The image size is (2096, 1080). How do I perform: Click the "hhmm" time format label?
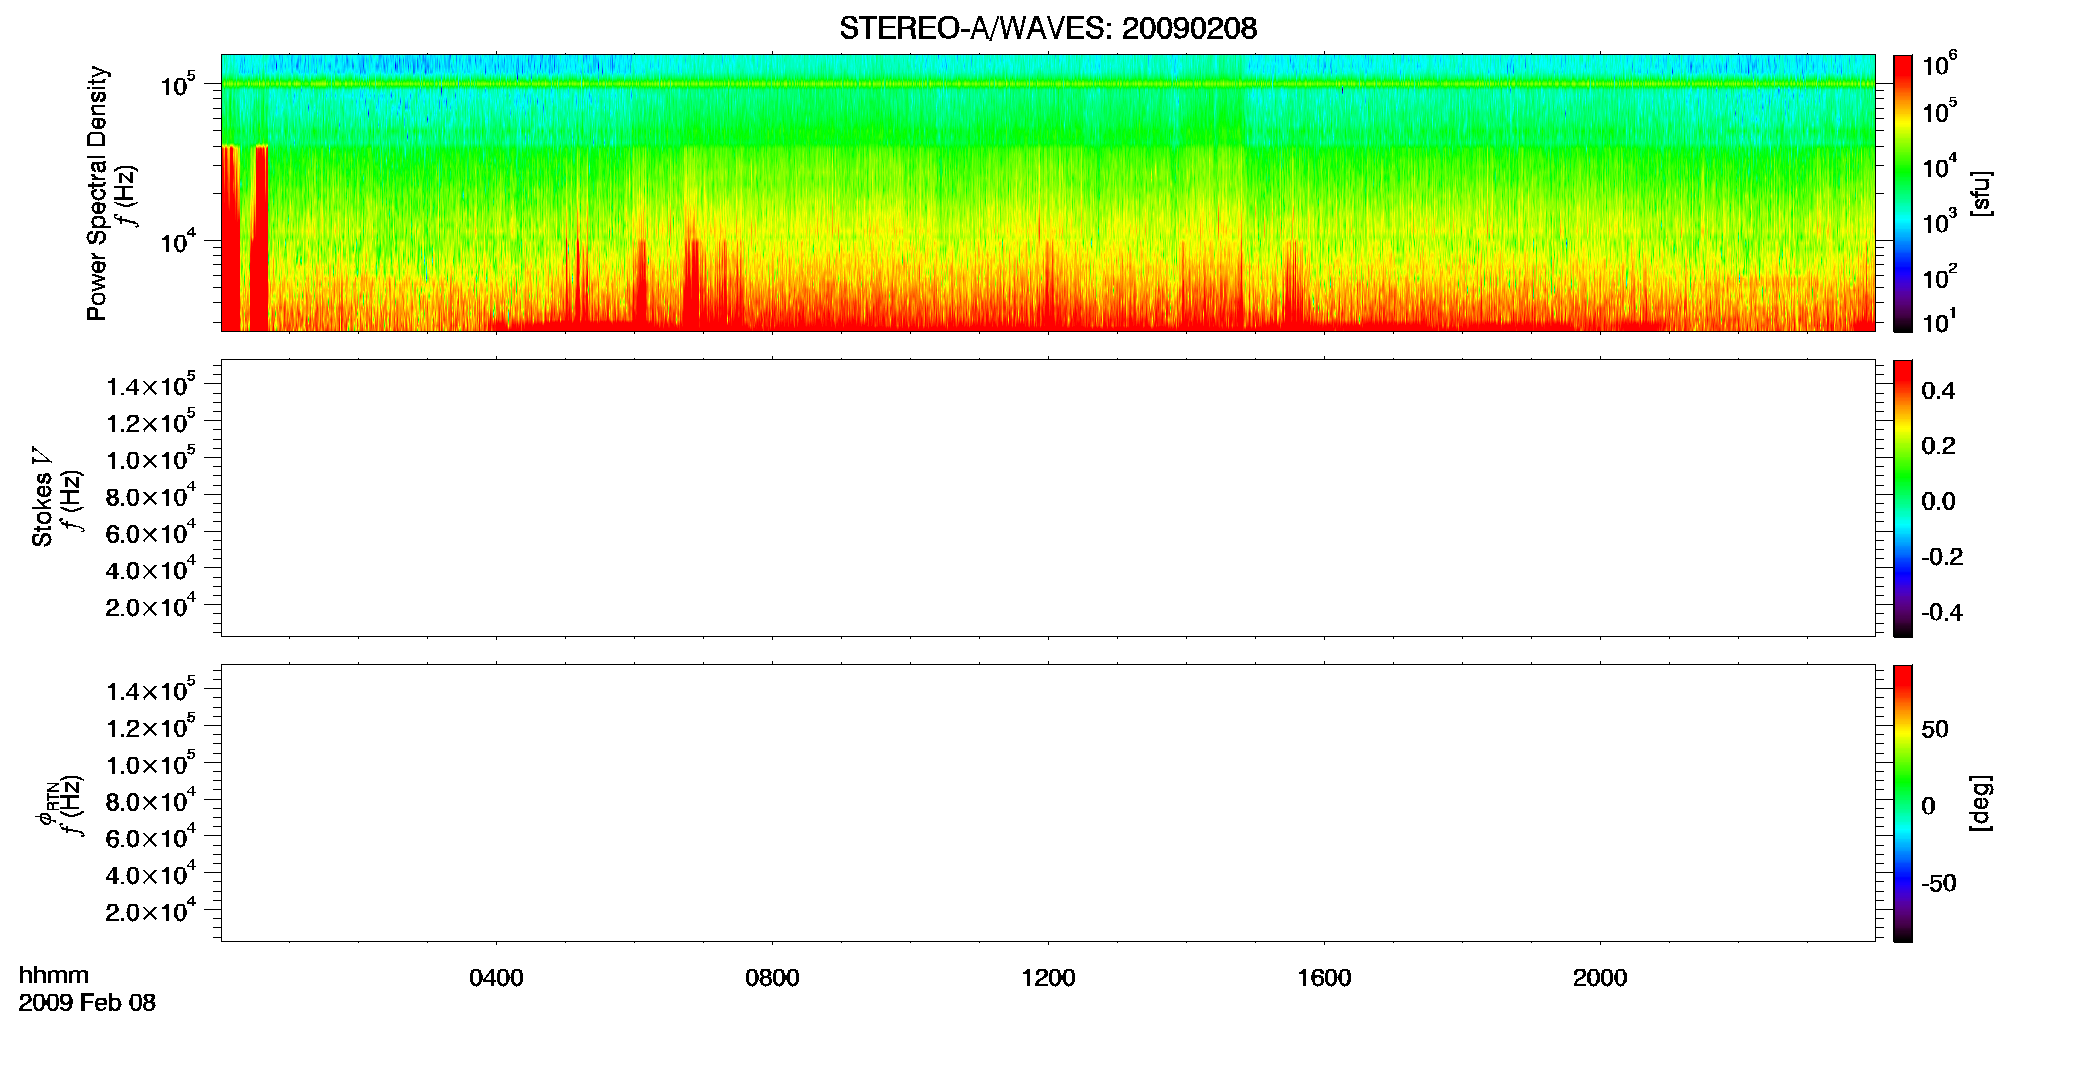pos(54,975)
